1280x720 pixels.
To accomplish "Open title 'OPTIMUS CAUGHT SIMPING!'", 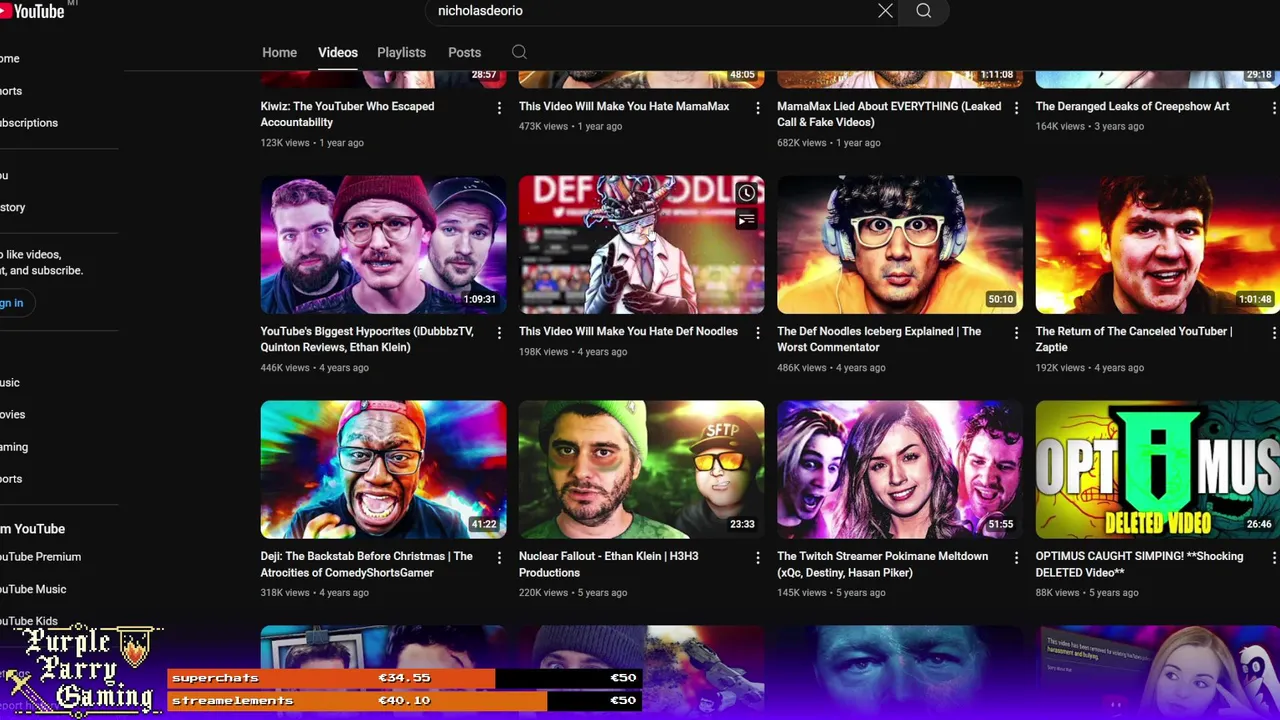I will (1139, 564).
